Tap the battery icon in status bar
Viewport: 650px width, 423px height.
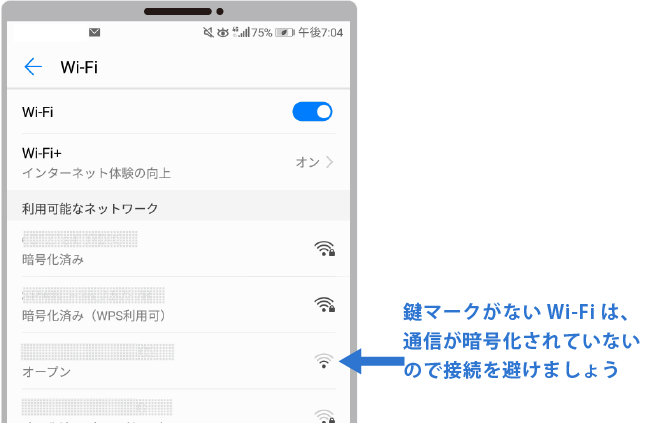(x=286, y=32)
